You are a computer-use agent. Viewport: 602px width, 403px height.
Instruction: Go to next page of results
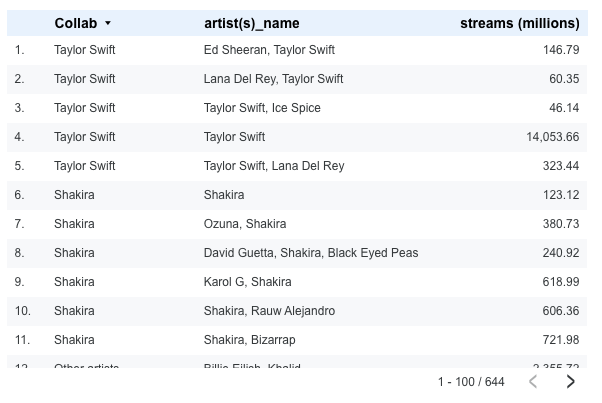coord(571,381)
